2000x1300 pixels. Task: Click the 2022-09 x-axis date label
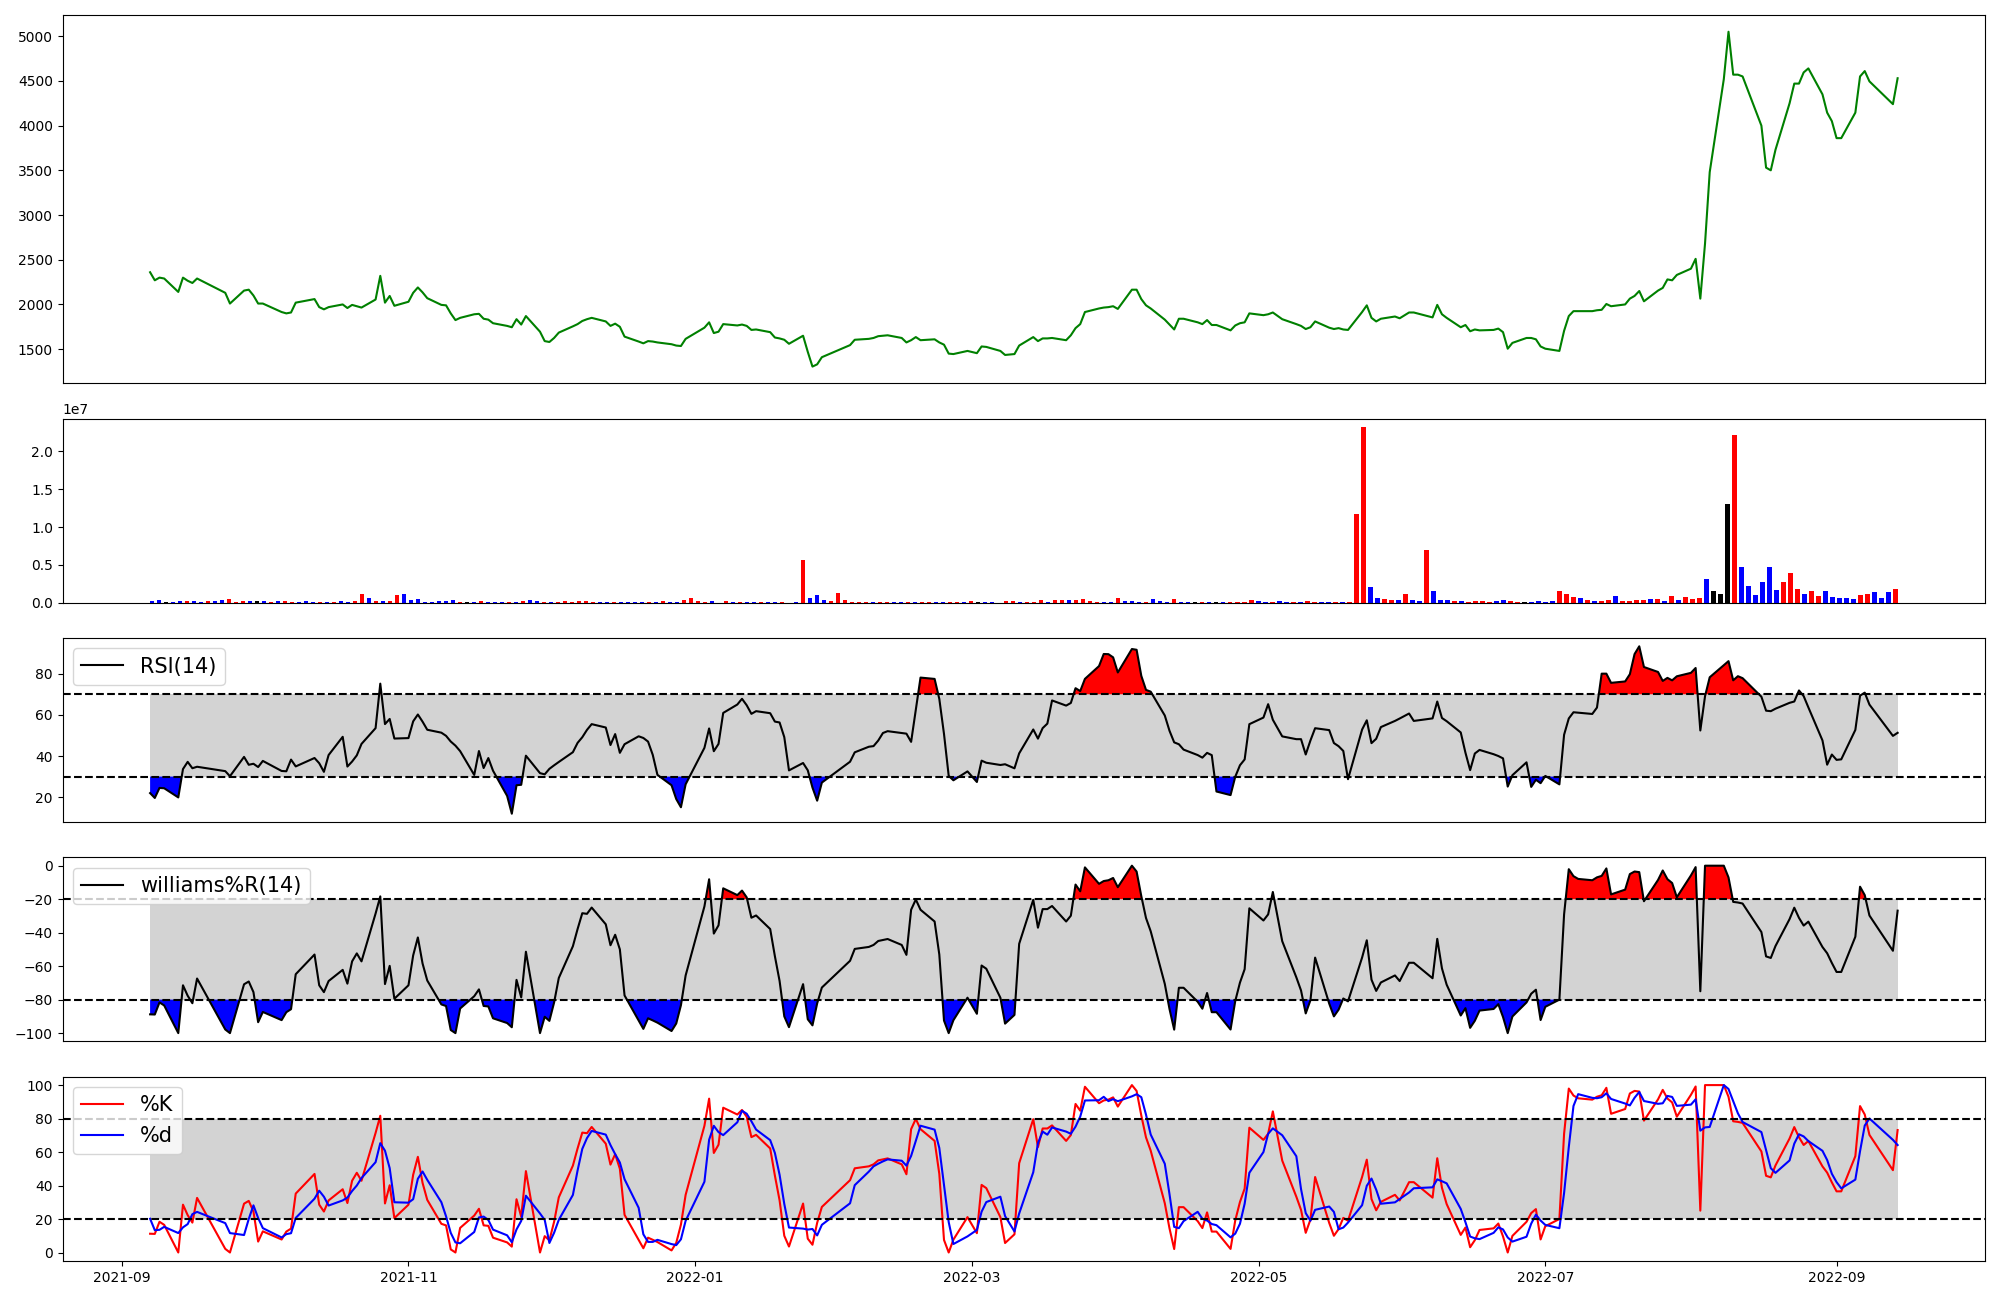tap(1837, 1277)
